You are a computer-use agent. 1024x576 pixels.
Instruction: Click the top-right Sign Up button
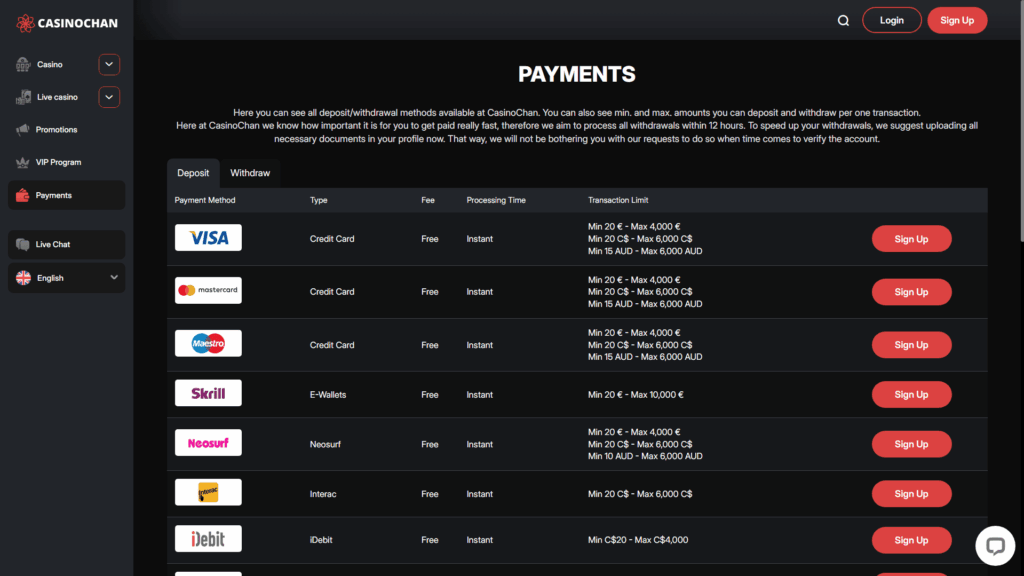tap(957, 19)
